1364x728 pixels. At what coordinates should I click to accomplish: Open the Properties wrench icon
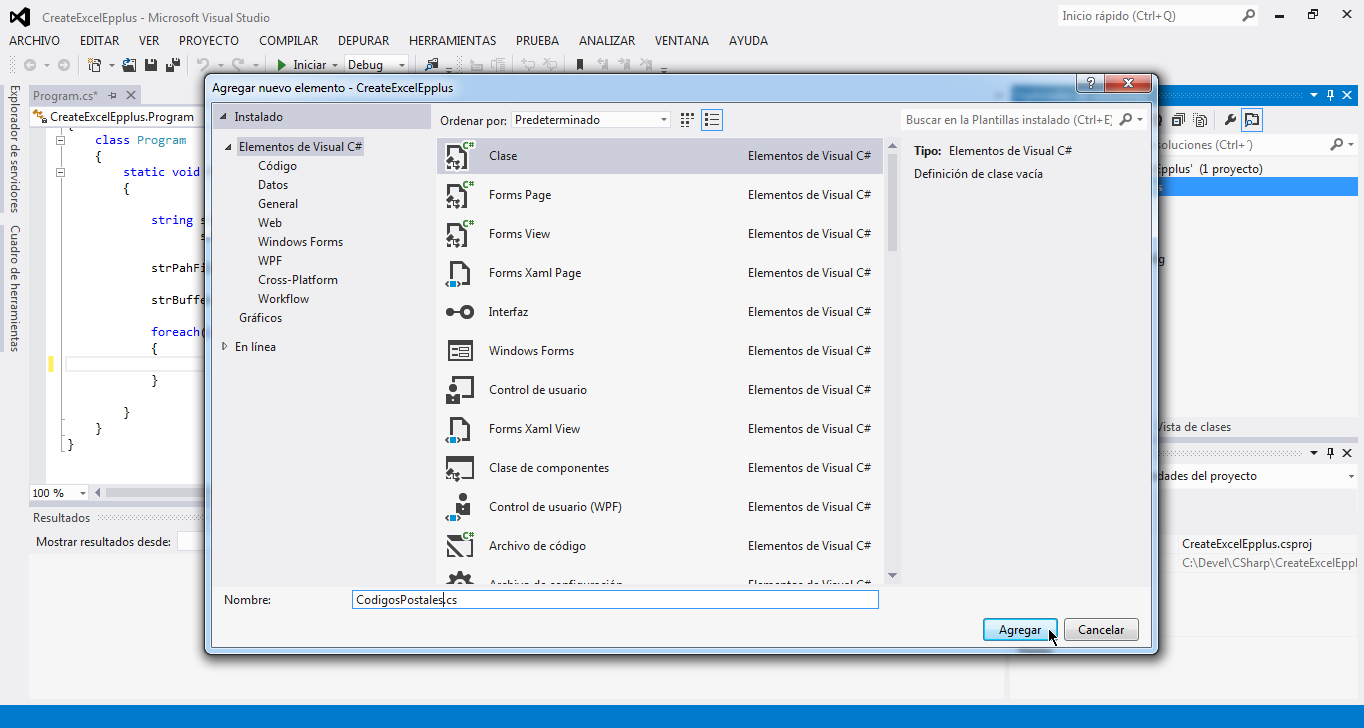(1230, 120)
